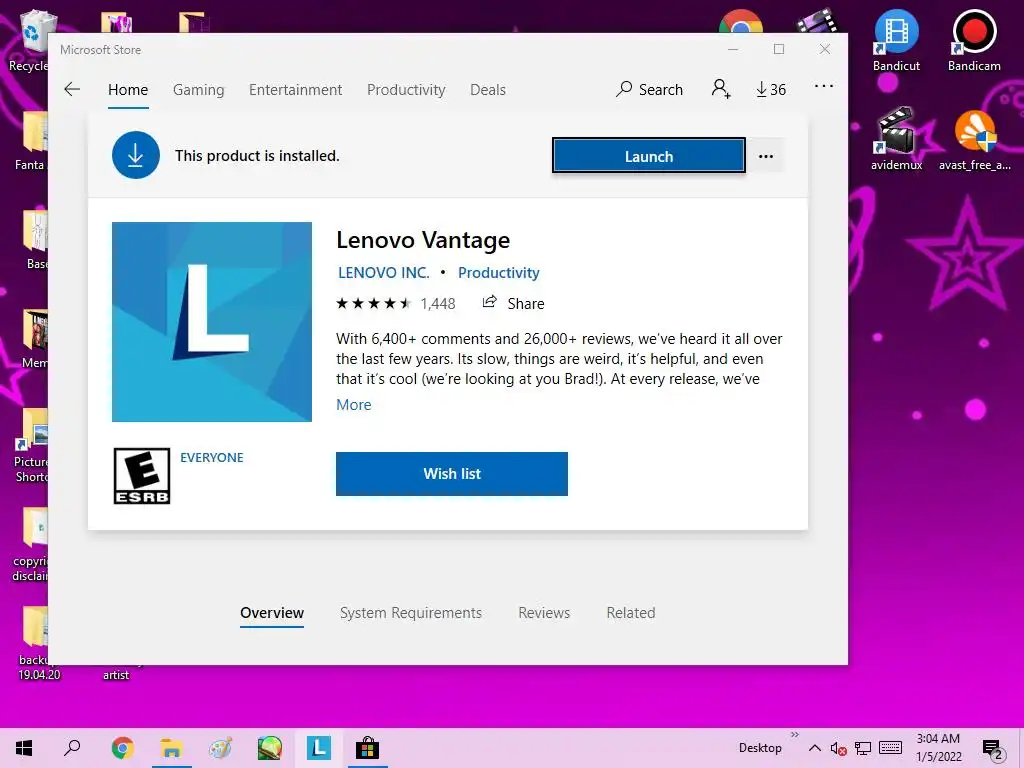
Task: Open File Explorer from the taskbar
Action: [171, 748]
